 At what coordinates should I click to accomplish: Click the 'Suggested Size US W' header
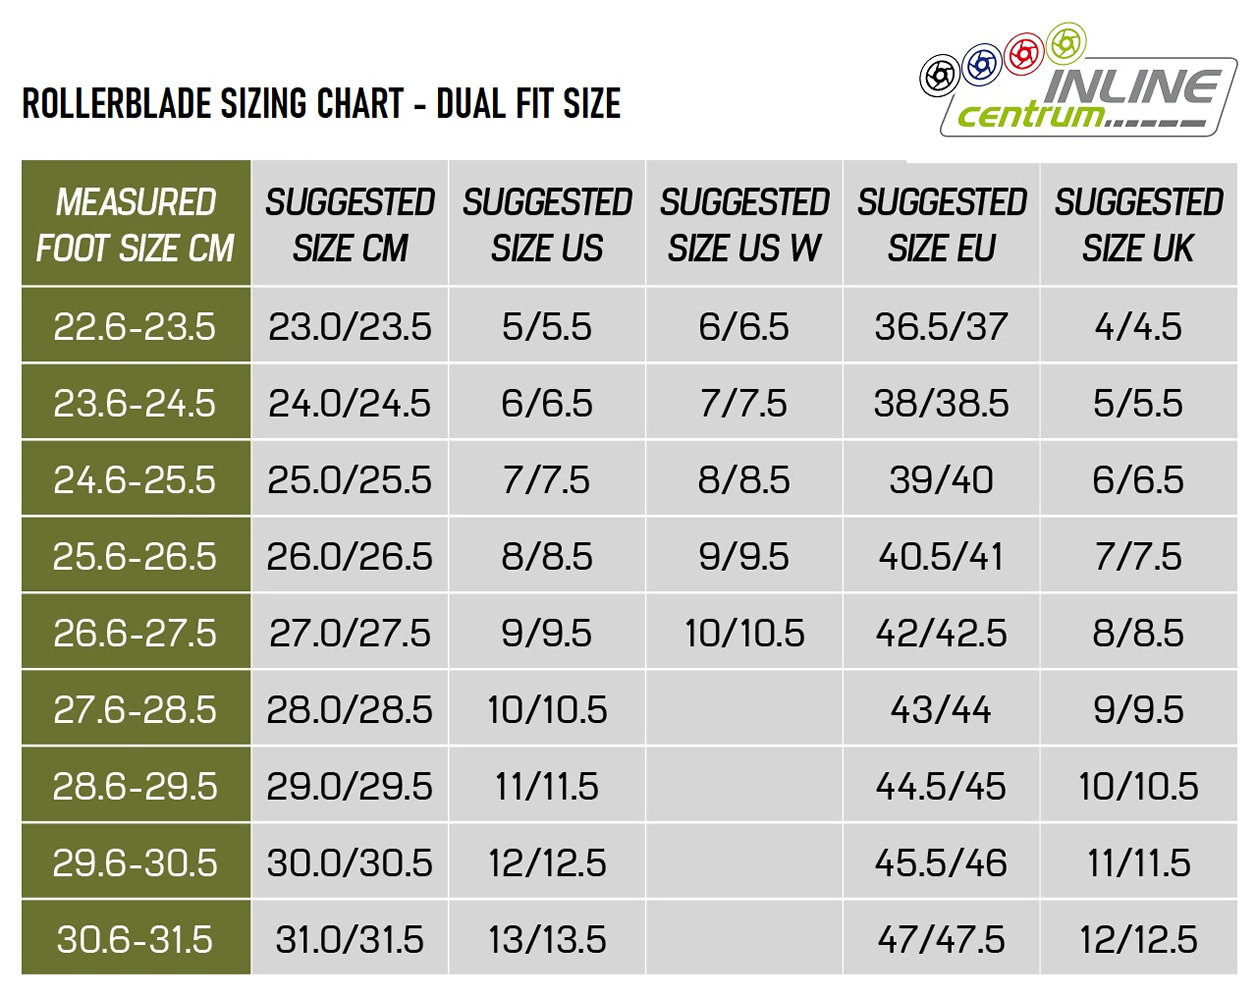(744, 225)
